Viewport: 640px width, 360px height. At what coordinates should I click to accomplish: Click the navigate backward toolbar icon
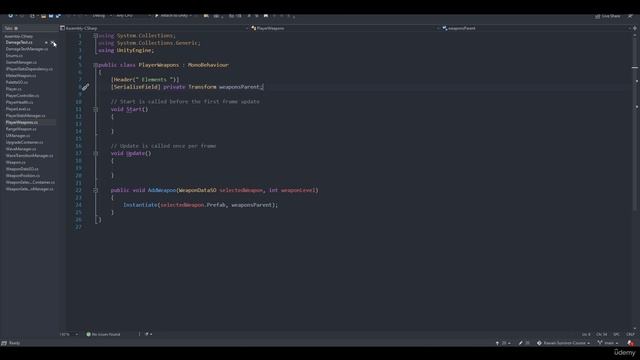[x=11, y=16]
